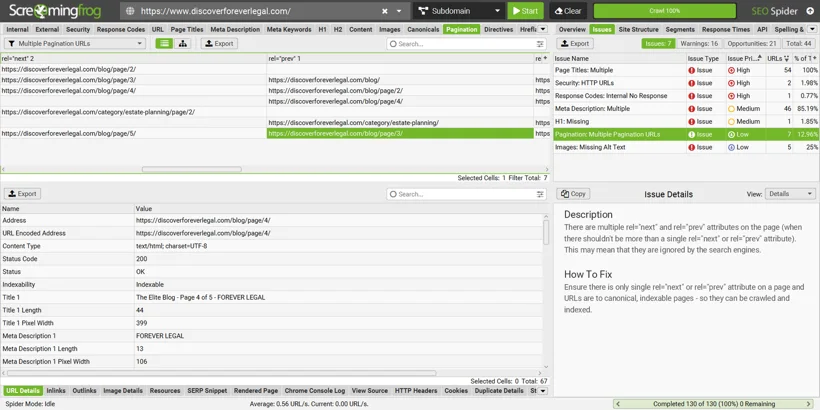Open the Response Times tab
Image resolution: width=820 pixels, height=410 pixels.
pos(725,29)
